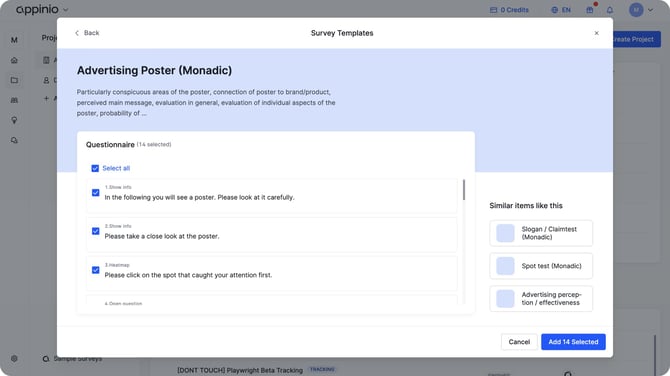The image size is (670, 376).
Task: Expand the appinio logo dropdown arrow
Action: point(65,10)
